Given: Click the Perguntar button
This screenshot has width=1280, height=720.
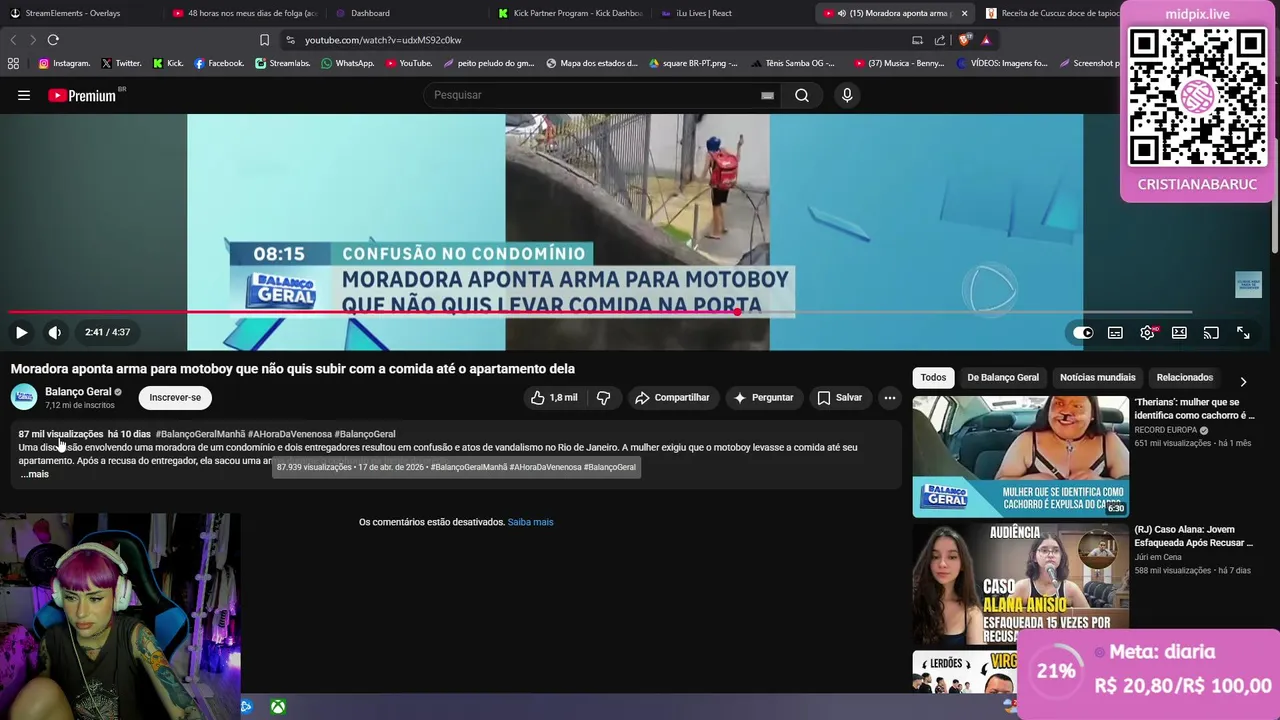Looking at the screenshot, I should pos(763,398).
